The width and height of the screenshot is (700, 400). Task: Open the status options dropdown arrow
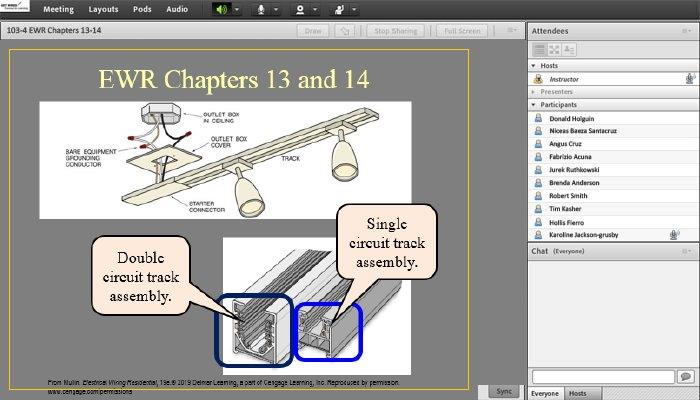pos(354,9)
